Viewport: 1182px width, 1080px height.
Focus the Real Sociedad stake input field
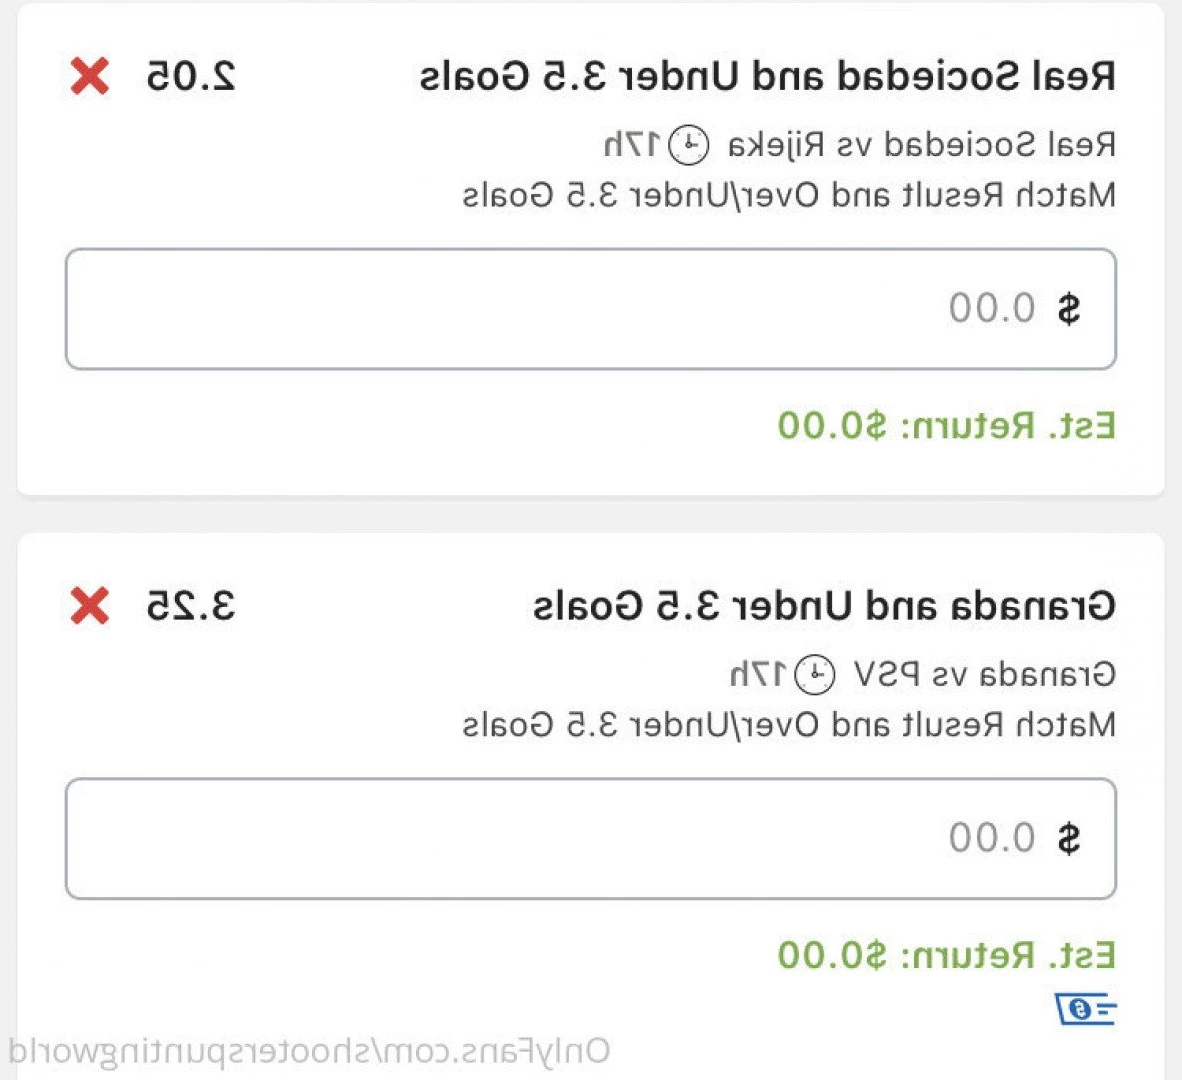591,309
